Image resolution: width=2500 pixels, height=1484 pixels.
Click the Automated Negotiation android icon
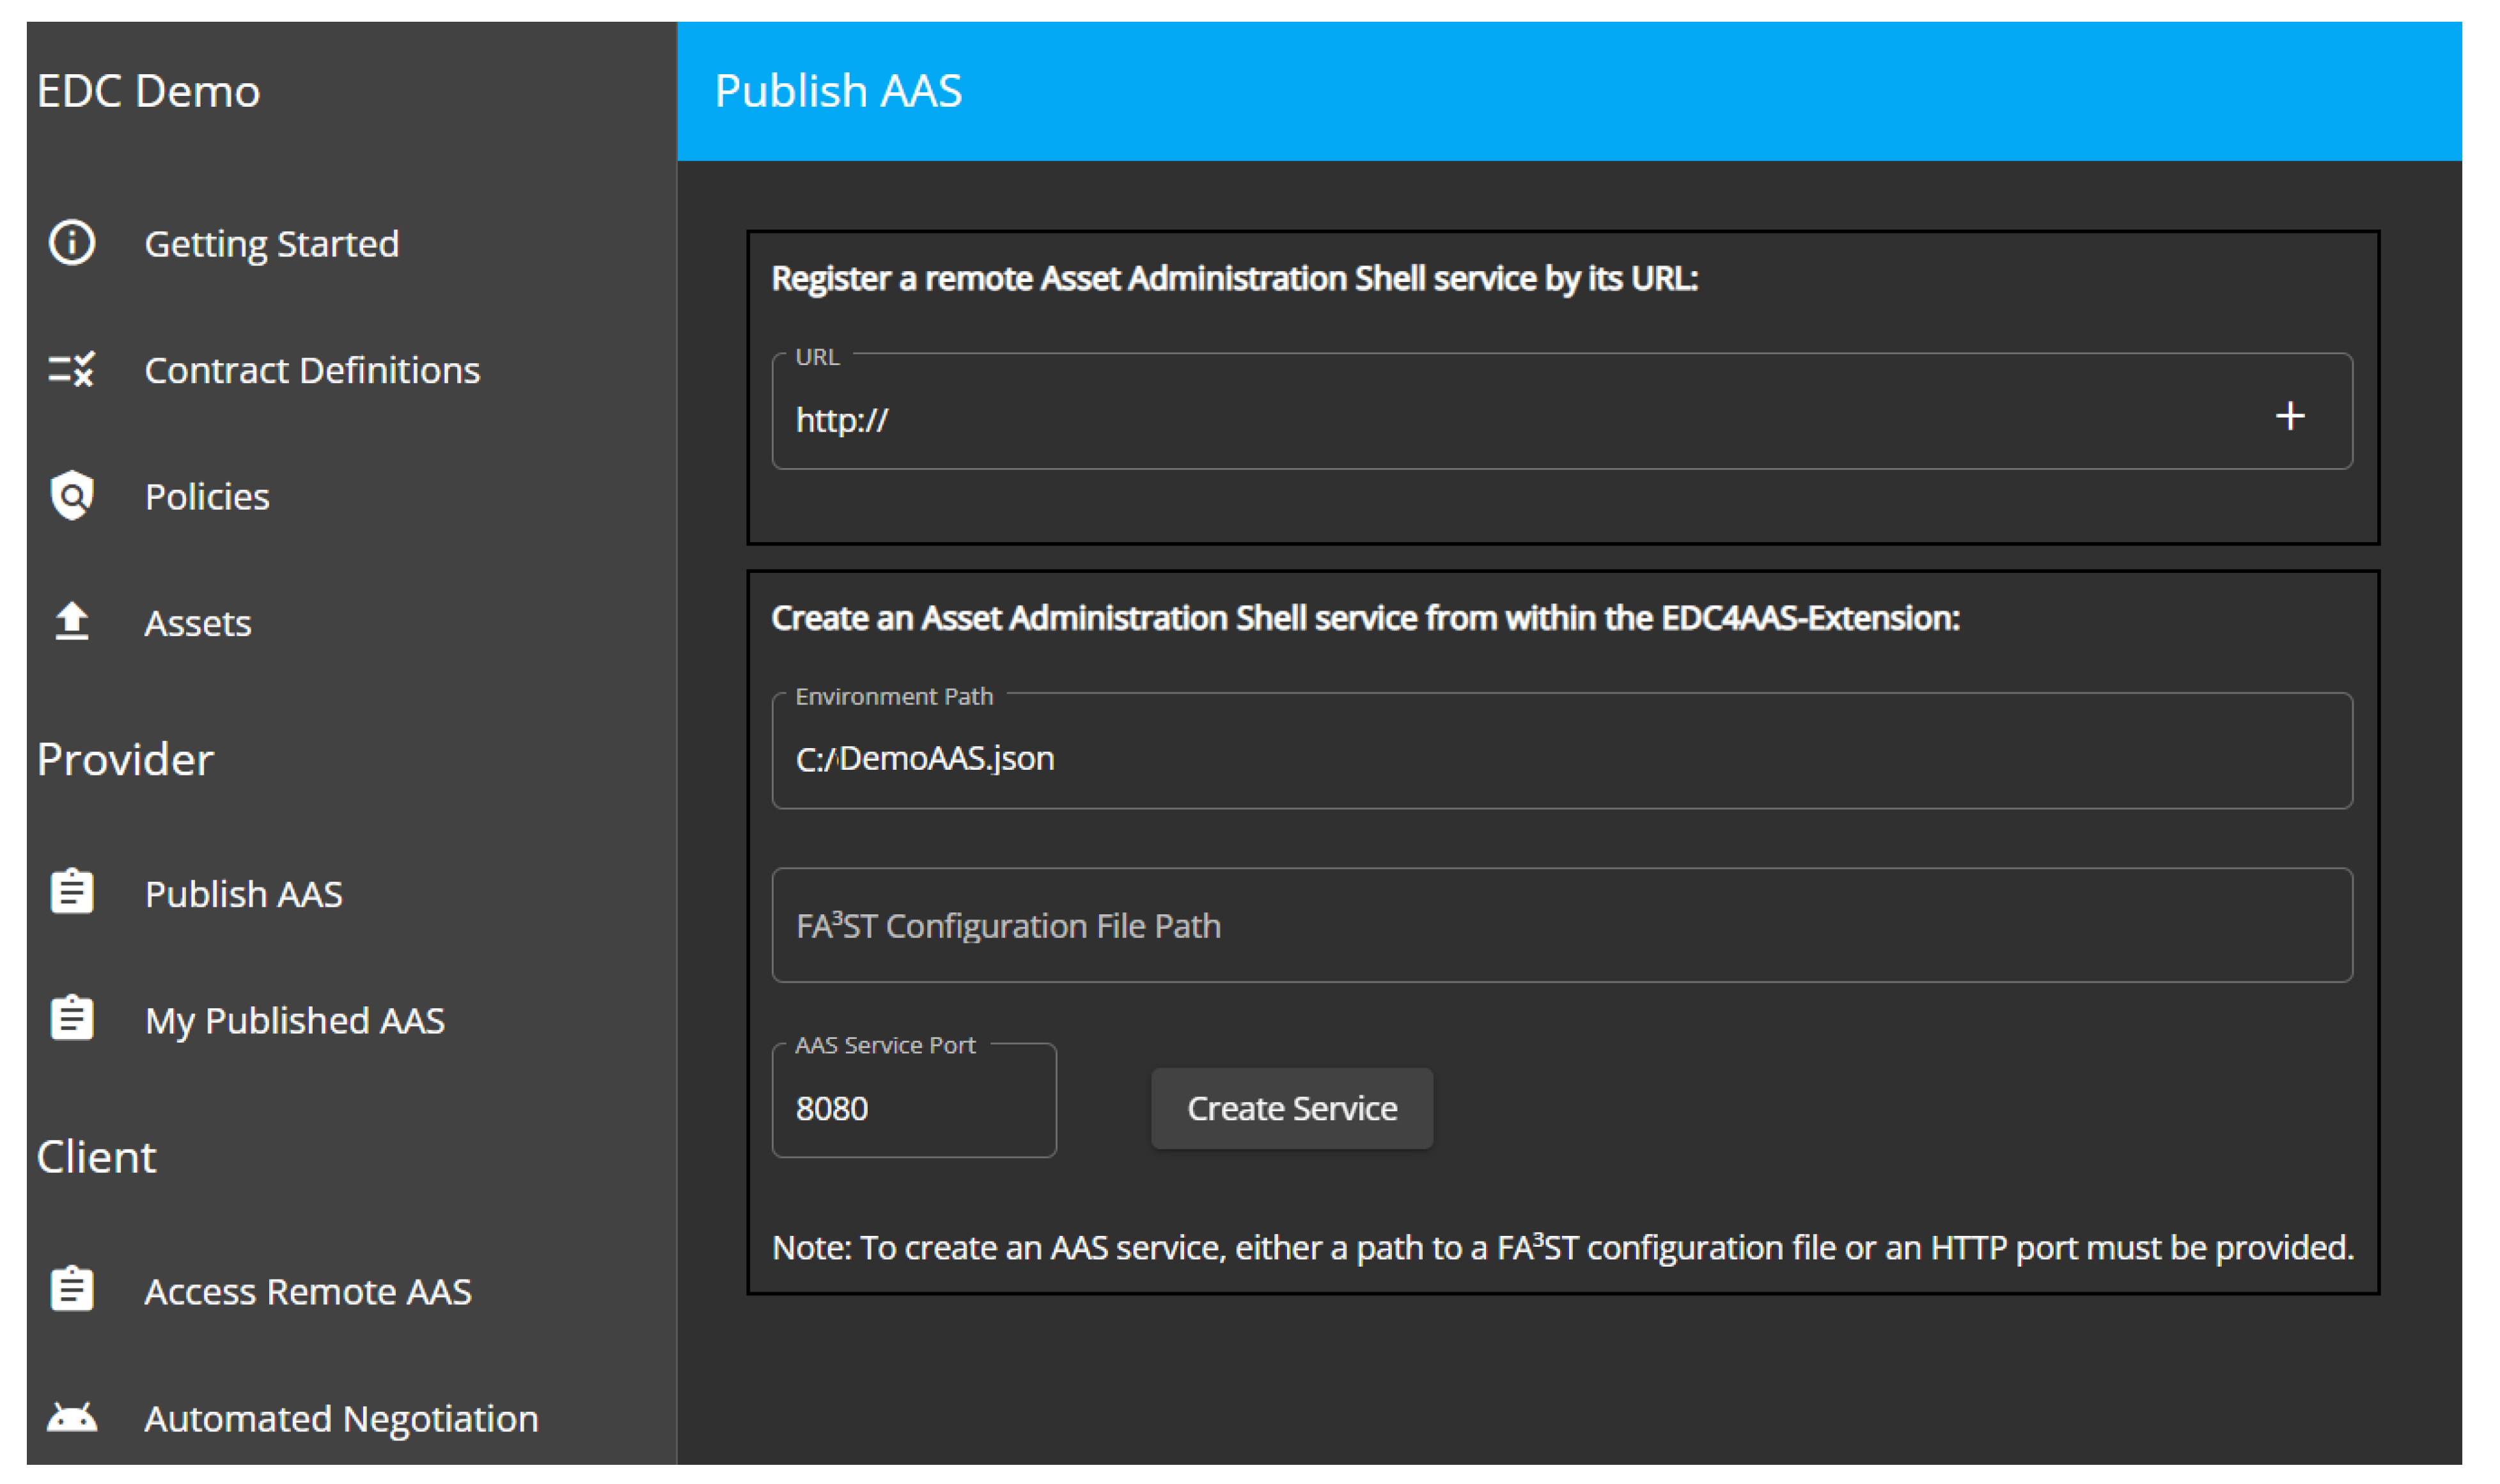(x=72, y=1418)
